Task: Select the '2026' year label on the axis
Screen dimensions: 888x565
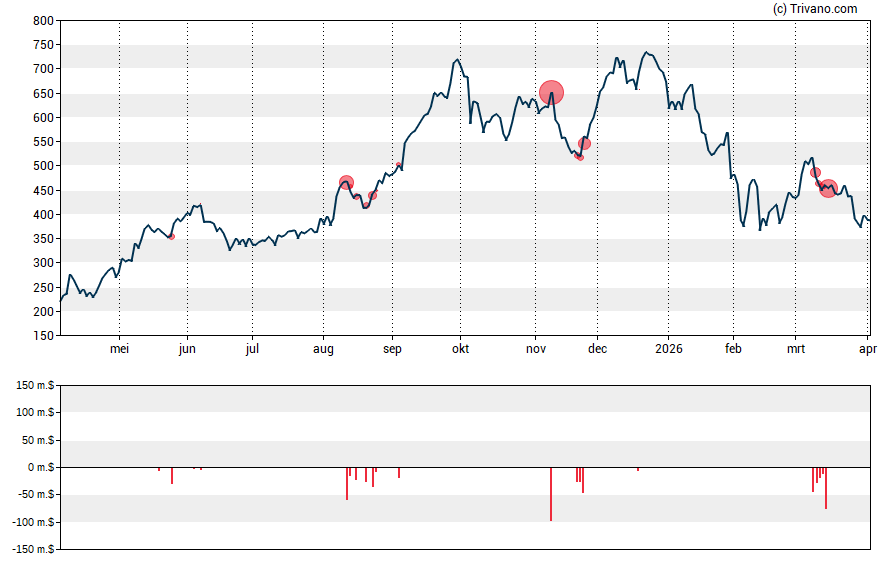Action: tap(668, 349)
